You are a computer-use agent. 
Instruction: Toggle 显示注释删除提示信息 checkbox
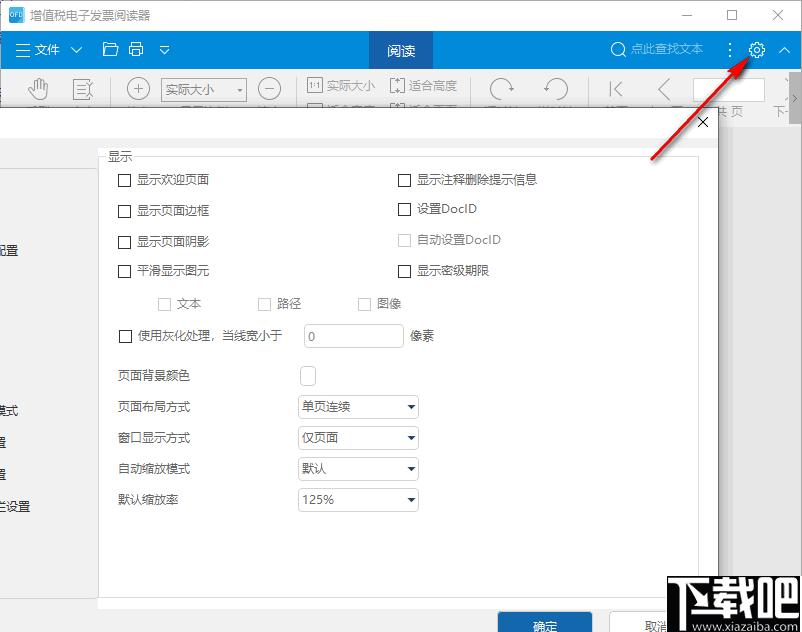[404, 180]
